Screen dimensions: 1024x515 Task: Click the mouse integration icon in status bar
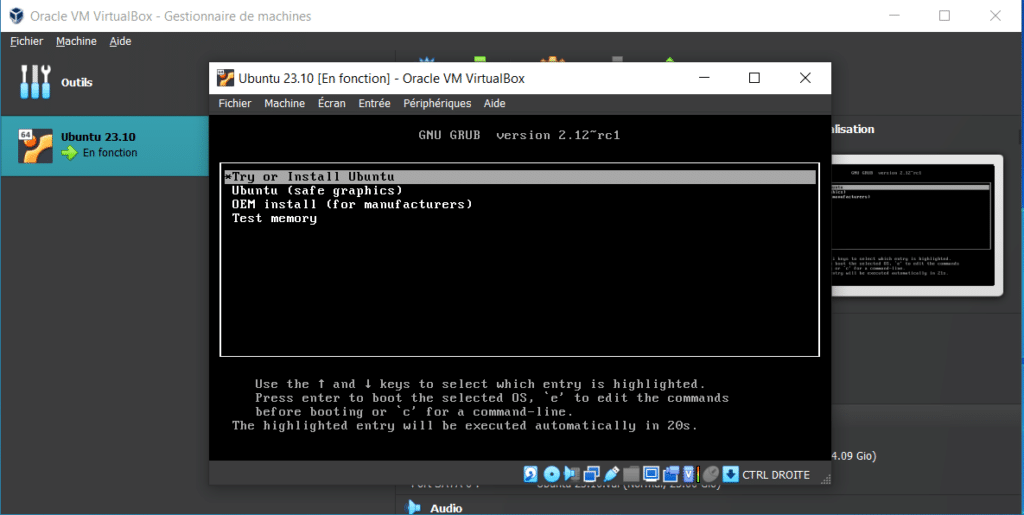point(711,475)
